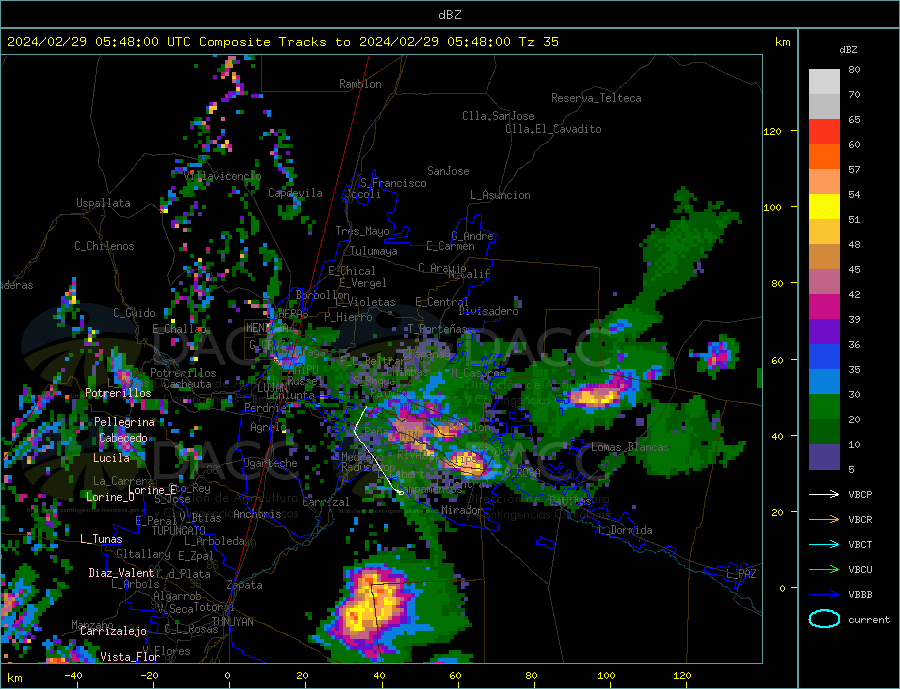Click the 'Ugarteche' place label
900x689 pixels.
(270, 463)
